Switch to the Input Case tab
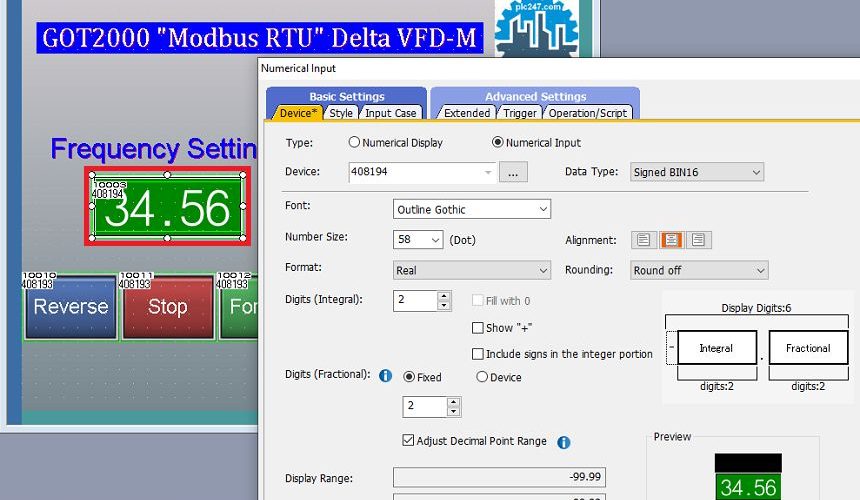The width and height of the screenshot is (860, 500). 391,113
